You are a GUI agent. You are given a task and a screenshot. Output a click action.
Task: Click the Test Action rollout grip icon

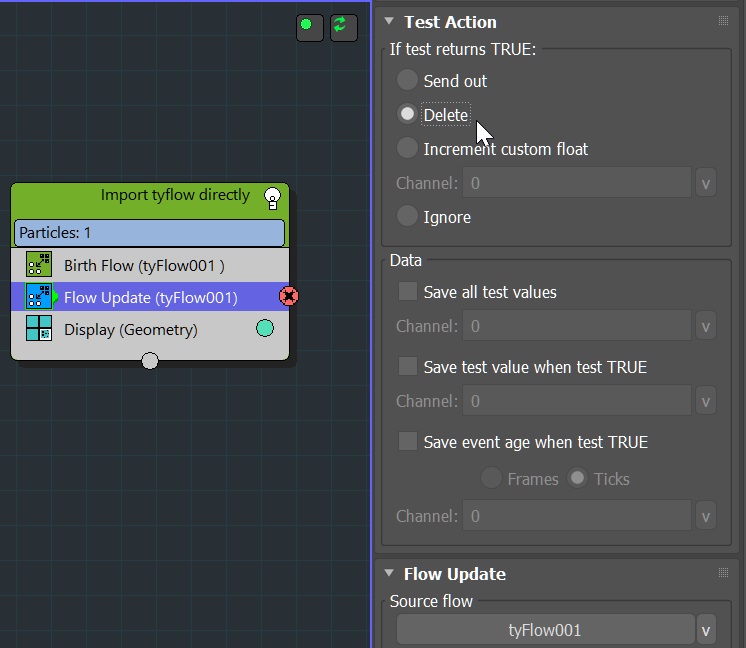(723, 20)
